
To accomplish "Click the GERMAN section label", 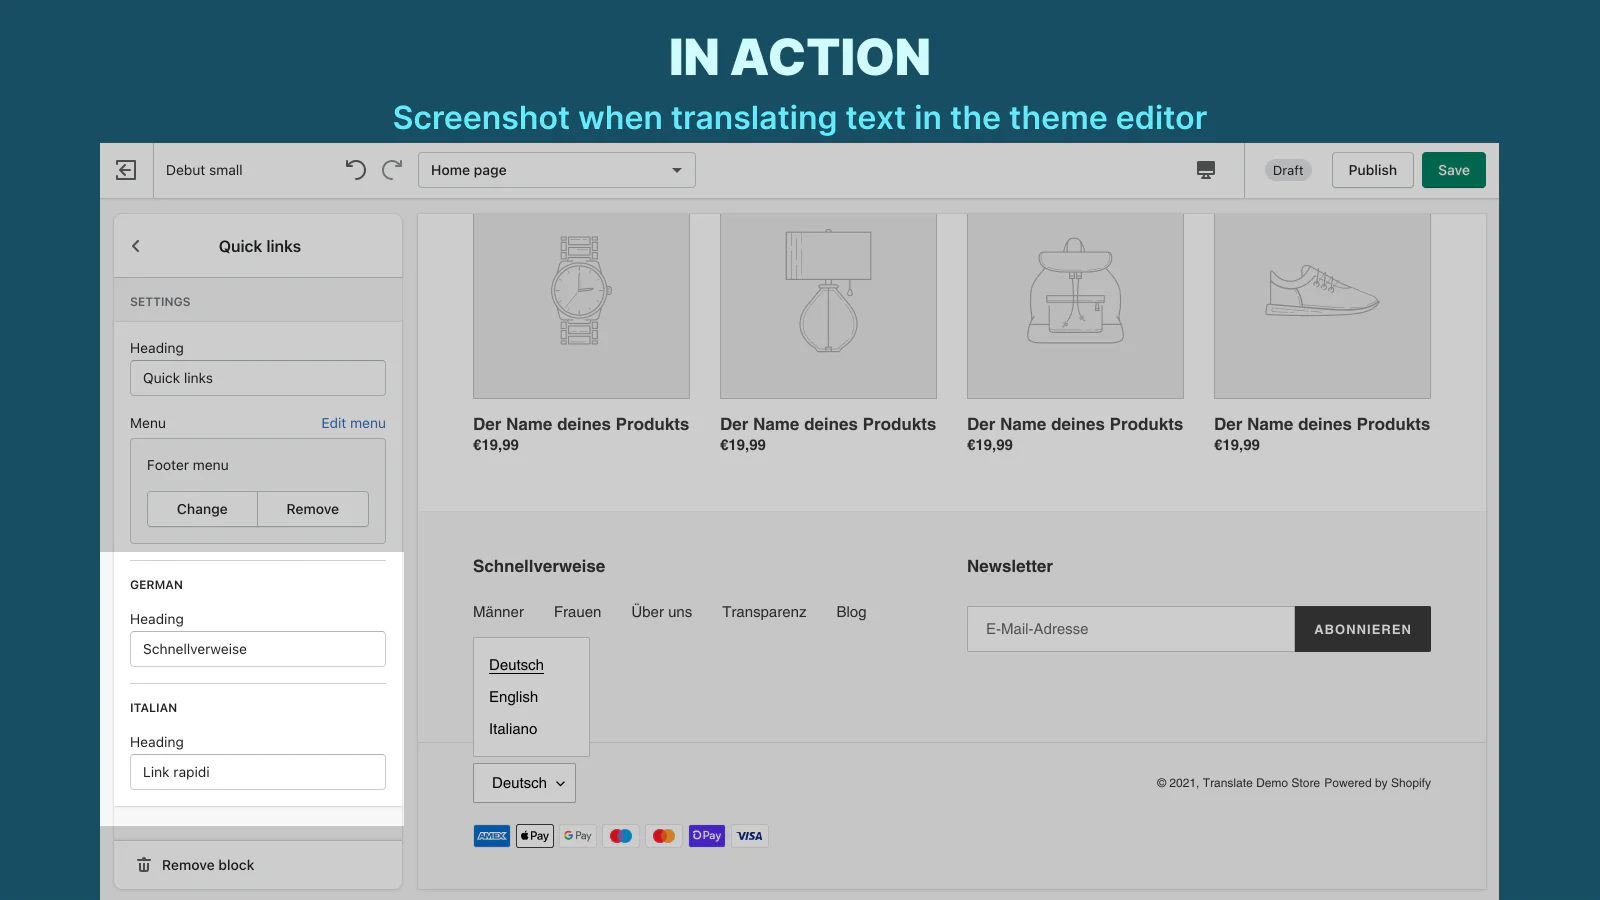I will tap(156, 585).
